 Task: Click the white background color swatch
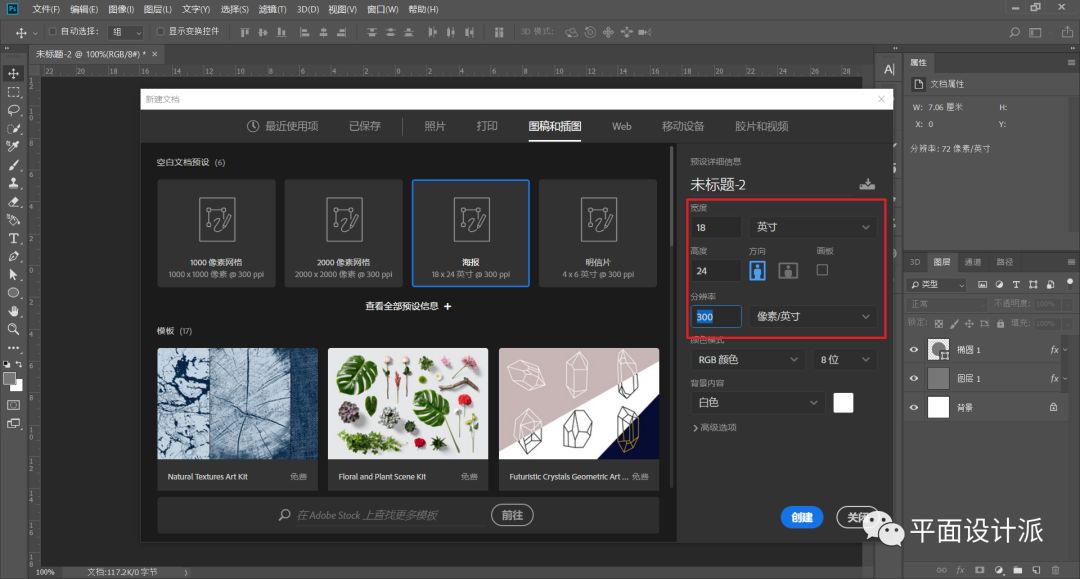click(843, 402)
